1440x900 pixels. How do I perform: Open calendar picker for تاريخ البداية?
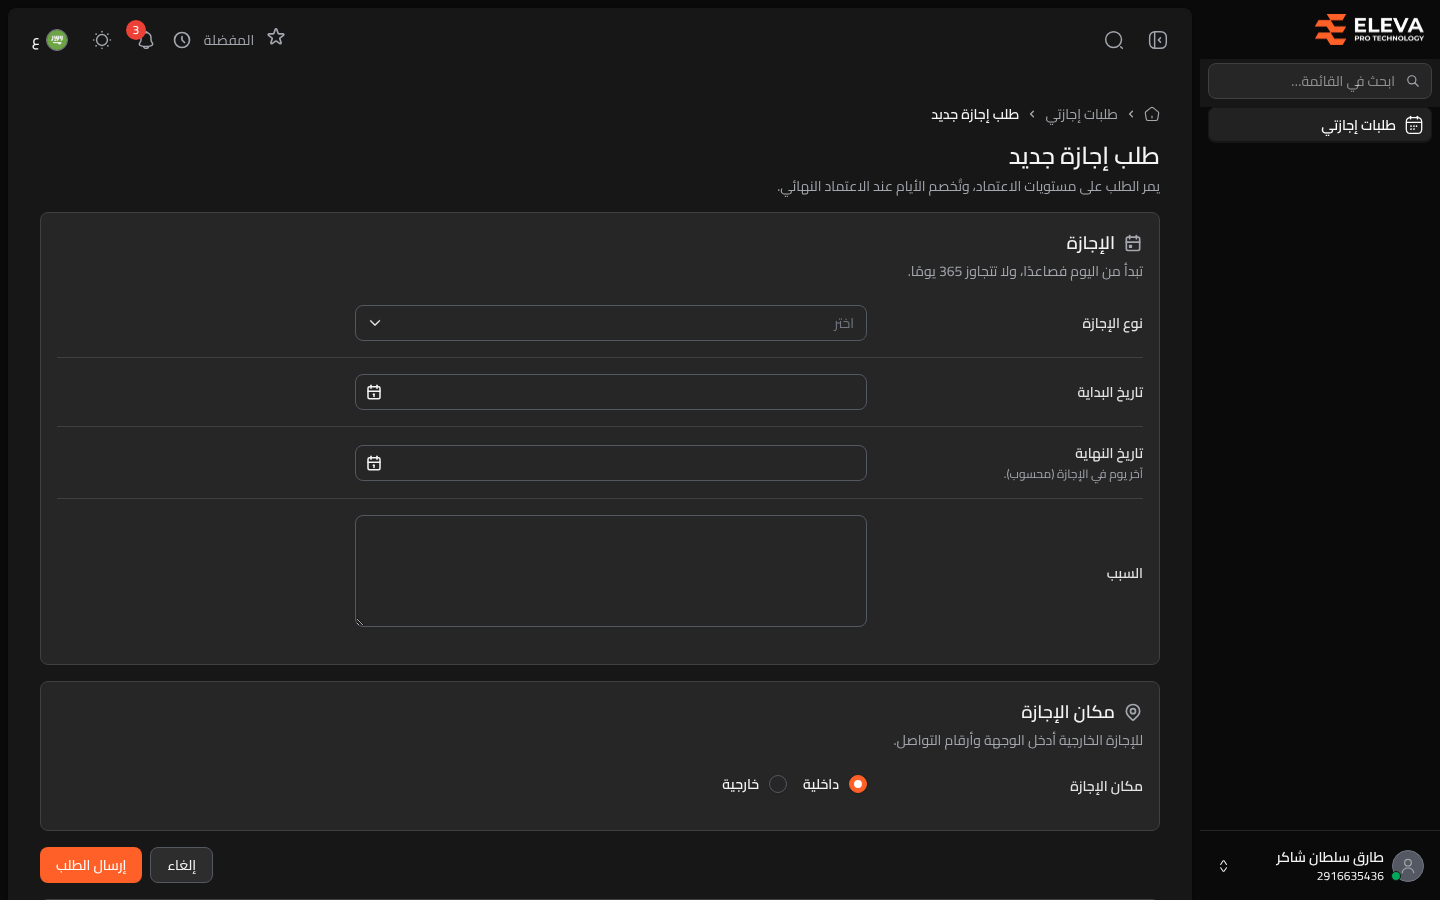[374, 393]
